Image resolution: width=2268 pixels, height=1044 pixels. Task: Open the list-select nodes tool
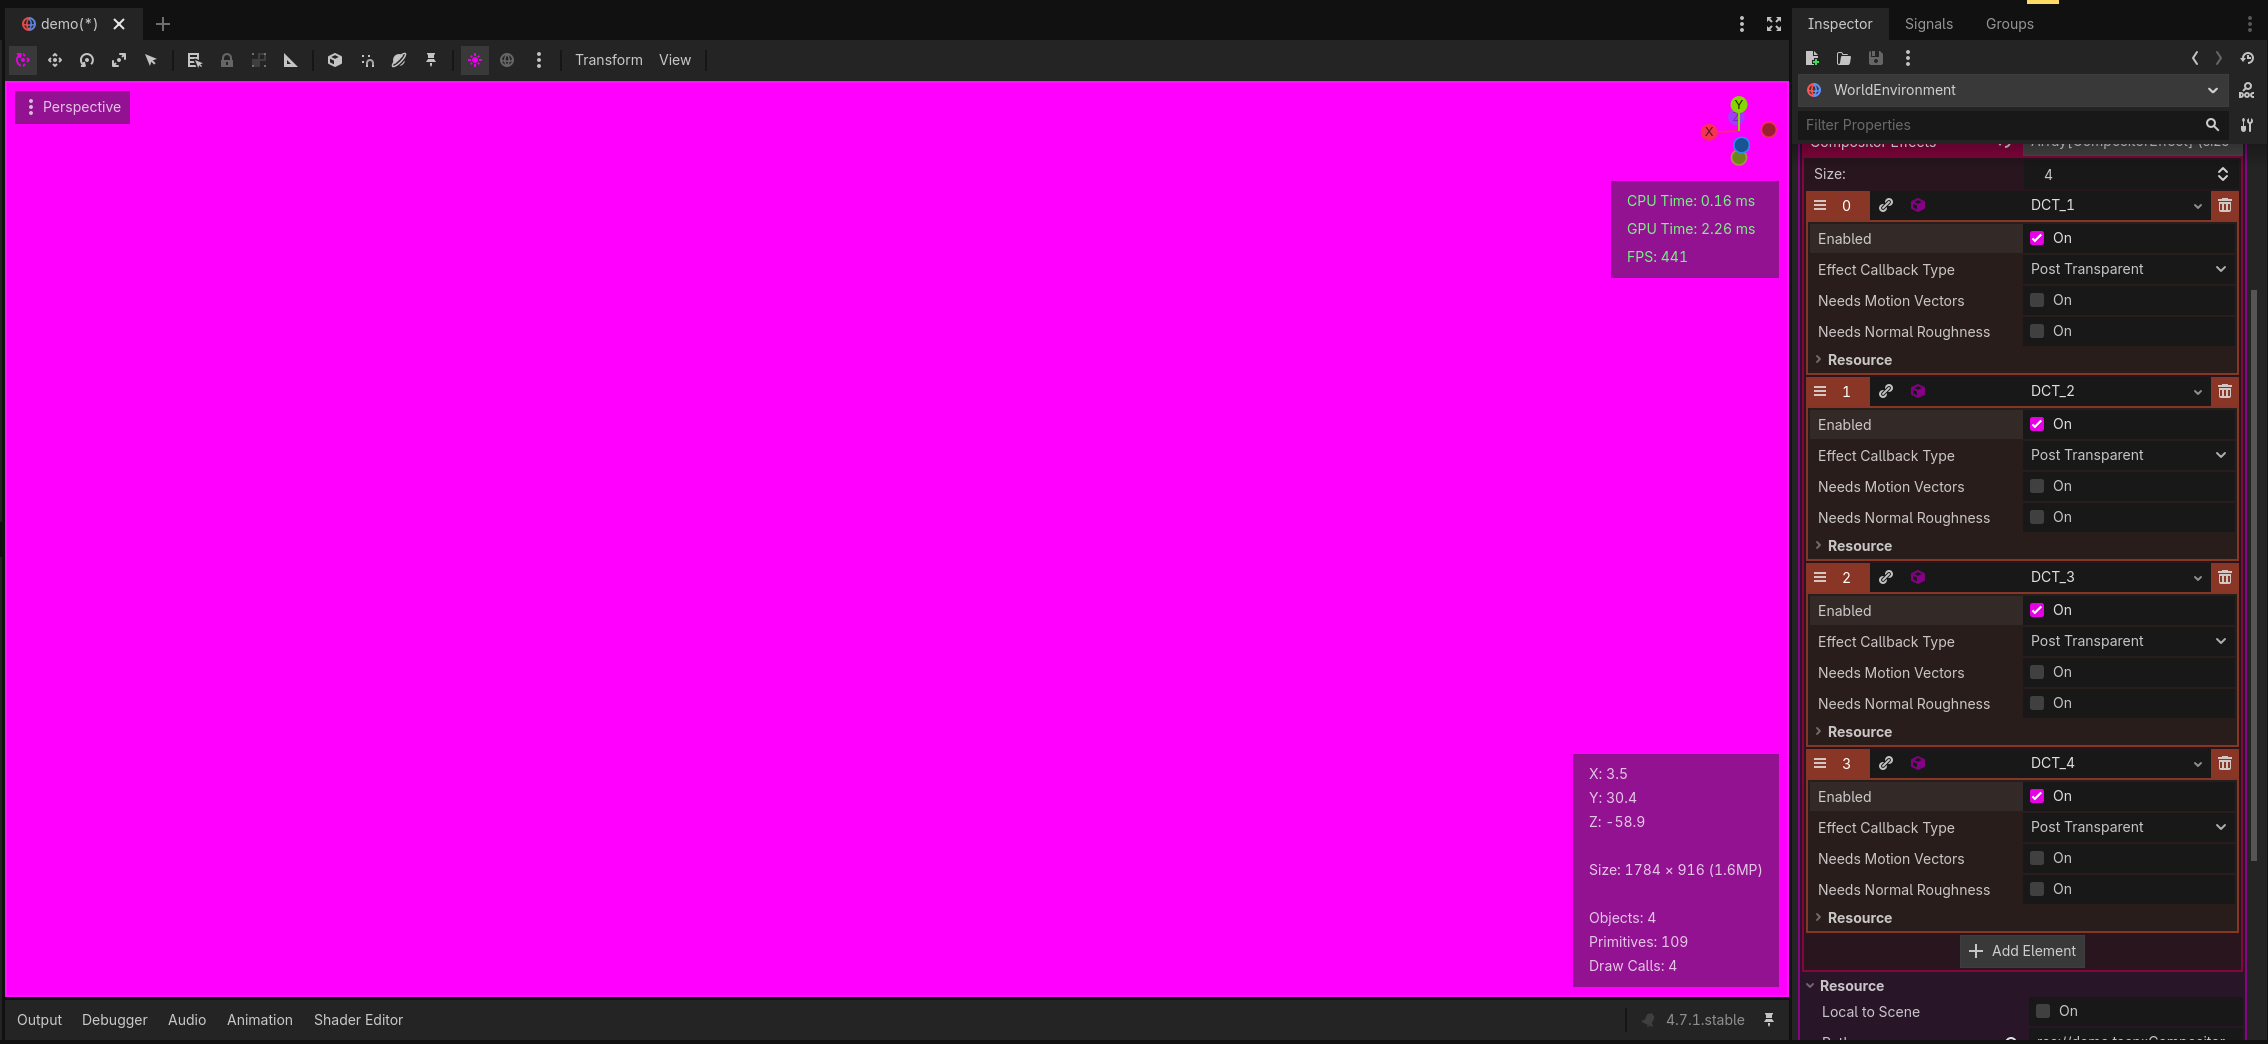coord(195,60)
